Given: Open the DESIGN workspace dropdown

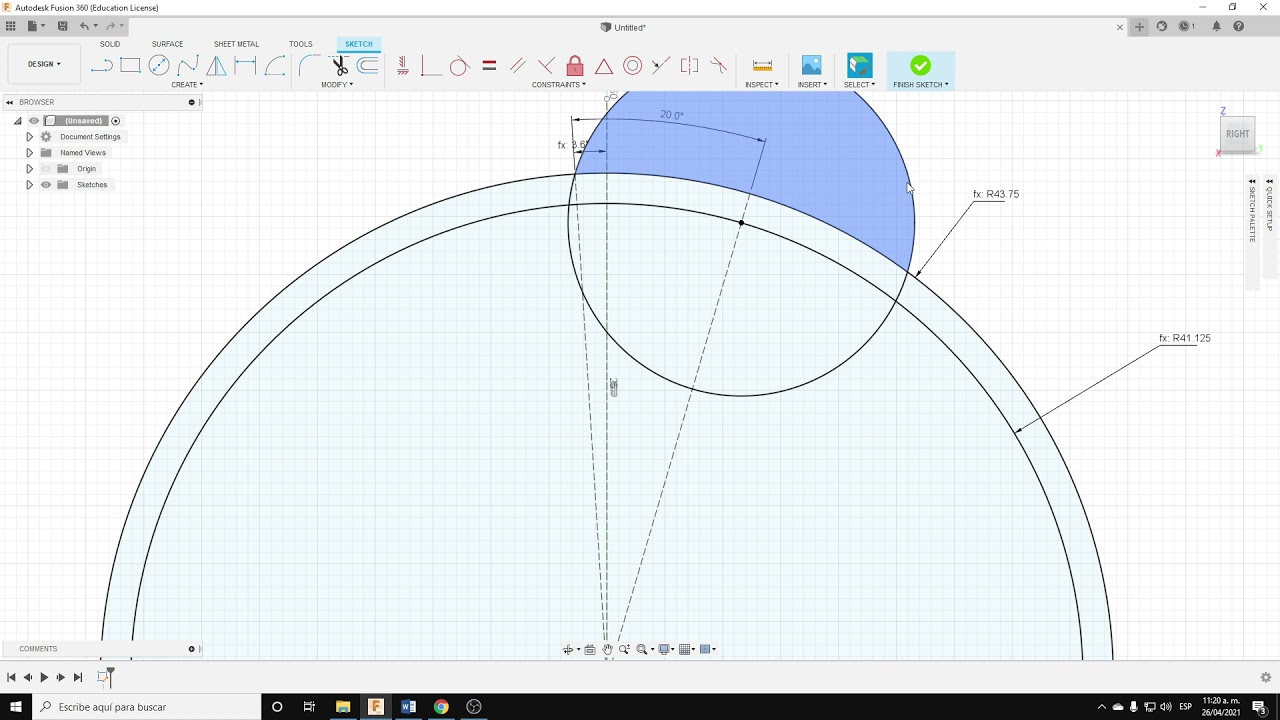Looking at the screenshot, I should [44, 64].
